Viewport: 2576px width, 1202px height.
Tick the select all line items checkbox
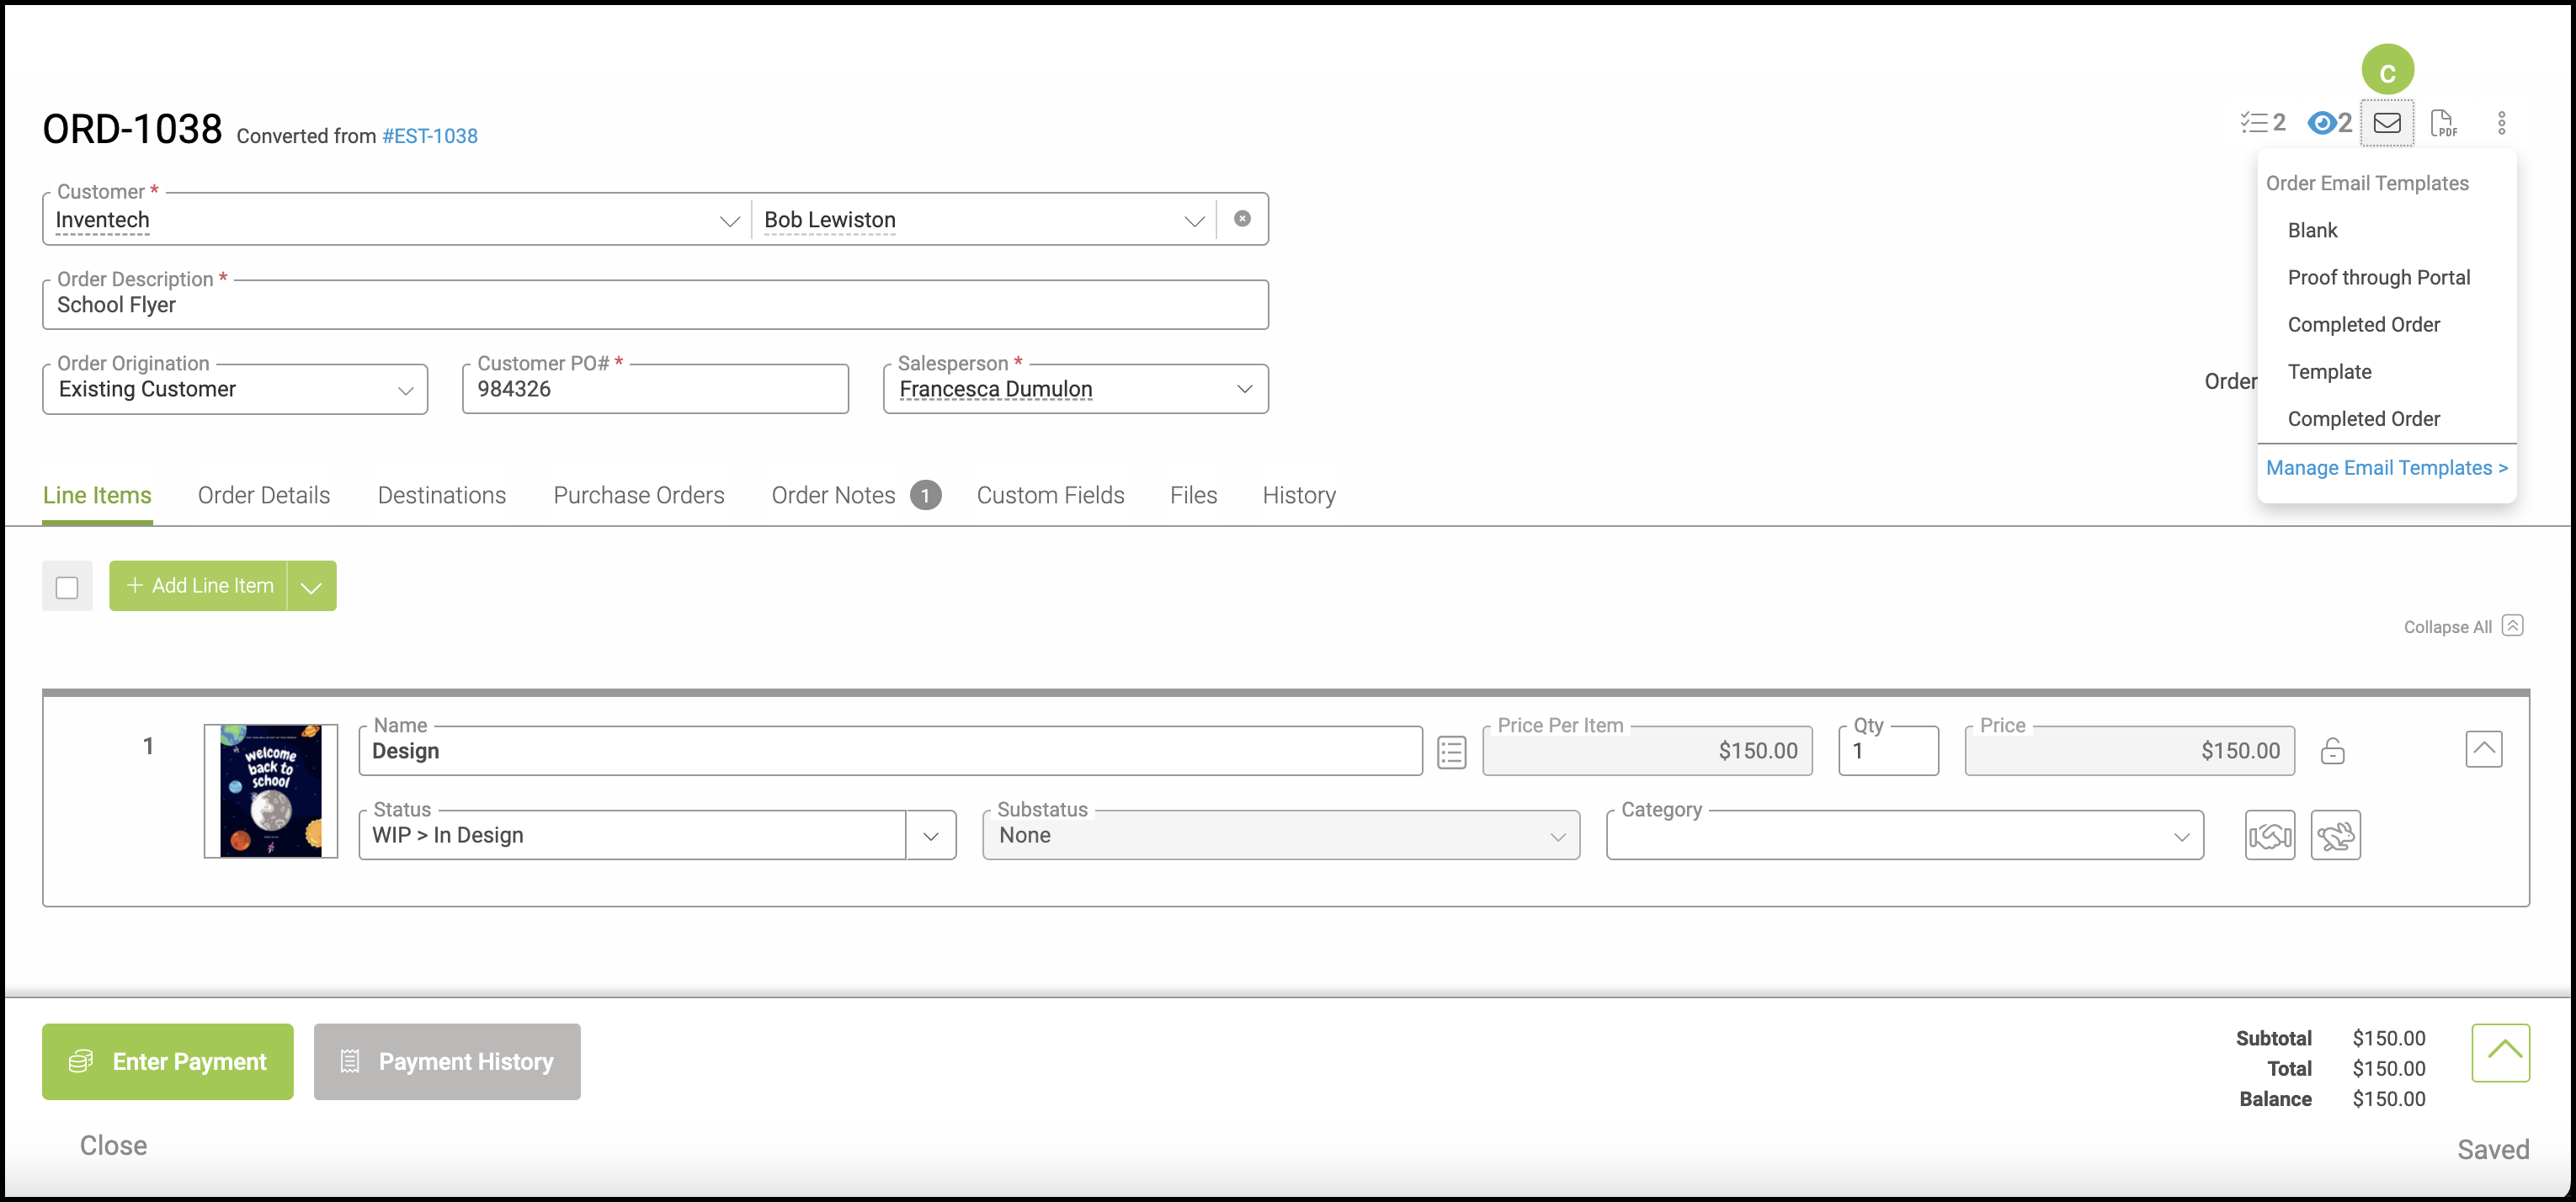coord(67,587)
